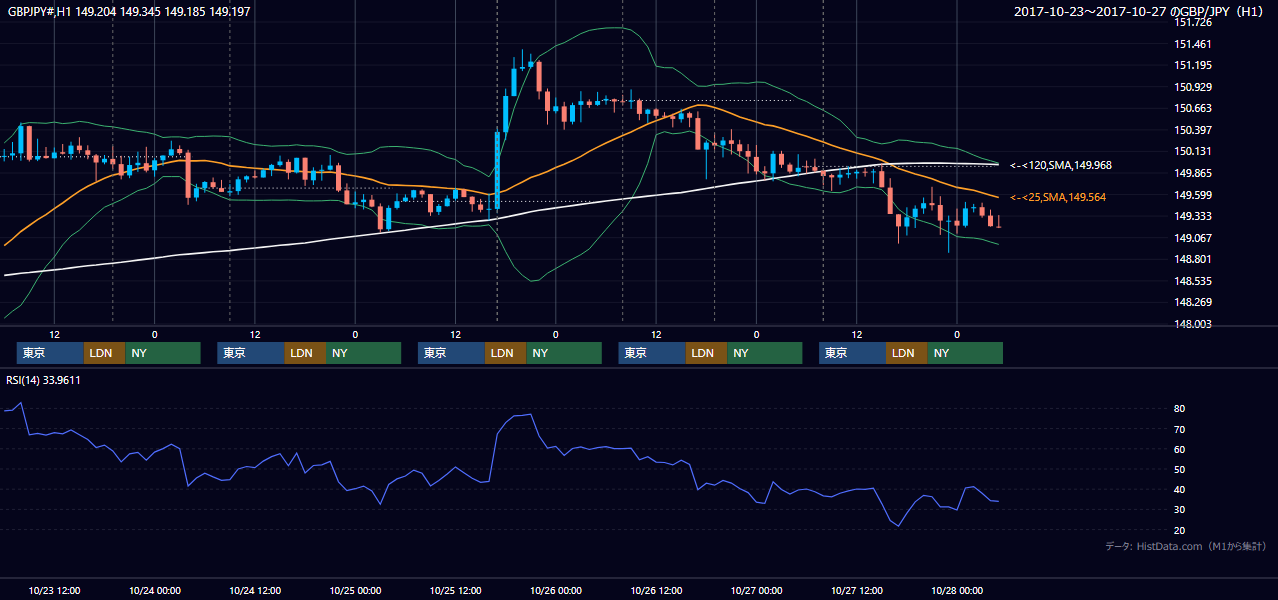Select the 10/26 12:00 date axis label
The height and width of the screenshot is (600, 1278).
(x=657, y=590)
